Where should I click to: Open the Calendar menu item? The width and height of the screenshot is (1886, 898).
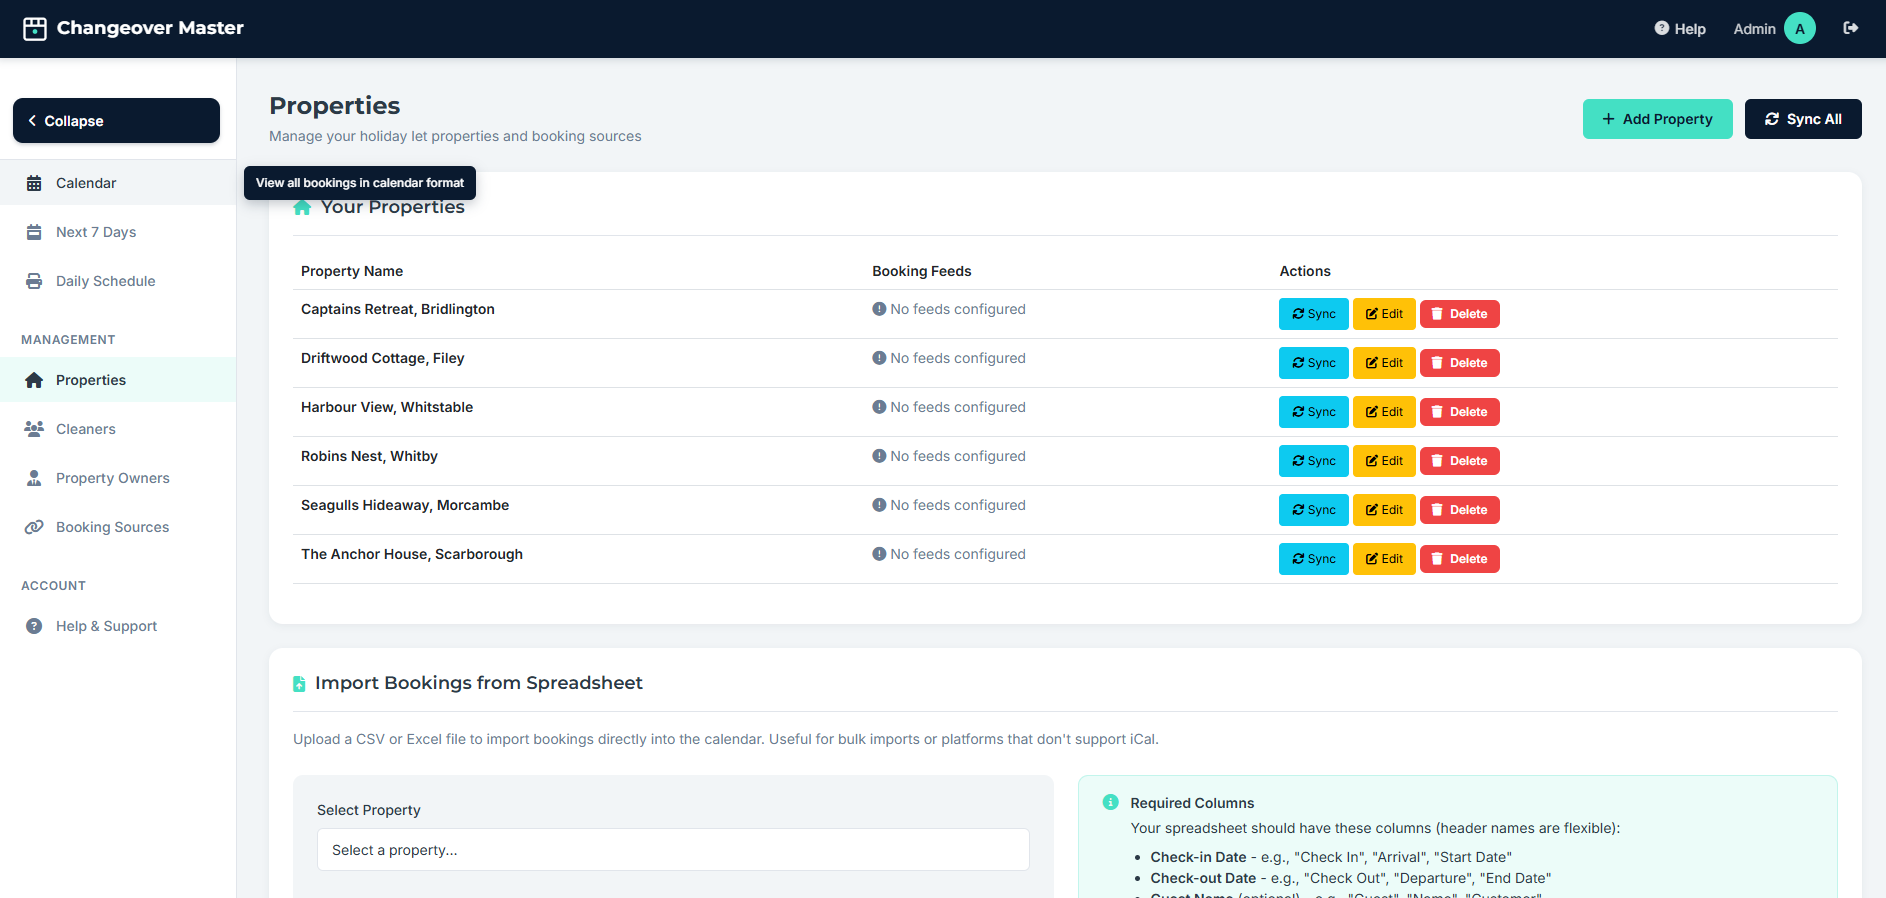click(86, 183)
